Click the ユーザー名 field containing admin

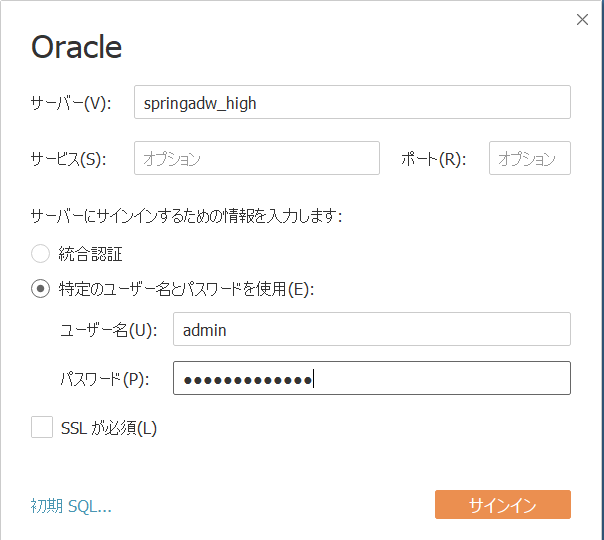372,329
